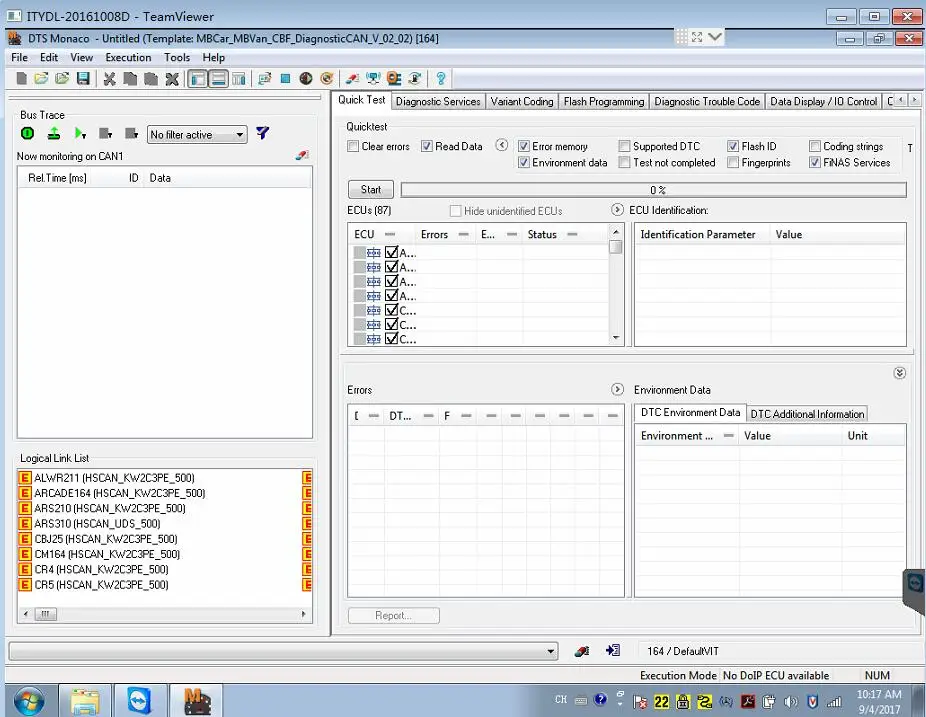The image size is (926, 717).
Task: Click the Cut scissors toolbar icon
Action: coord(110,79)
